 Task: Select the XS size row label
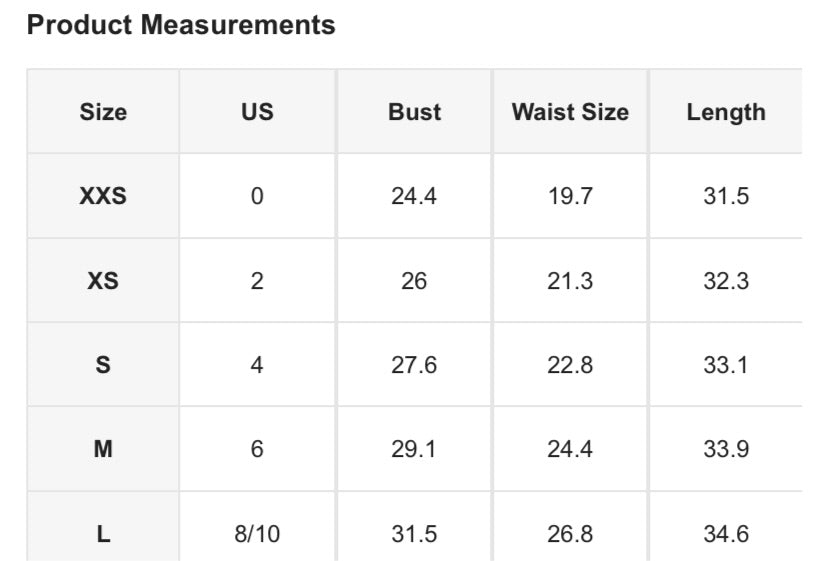(x=103, y=281)
